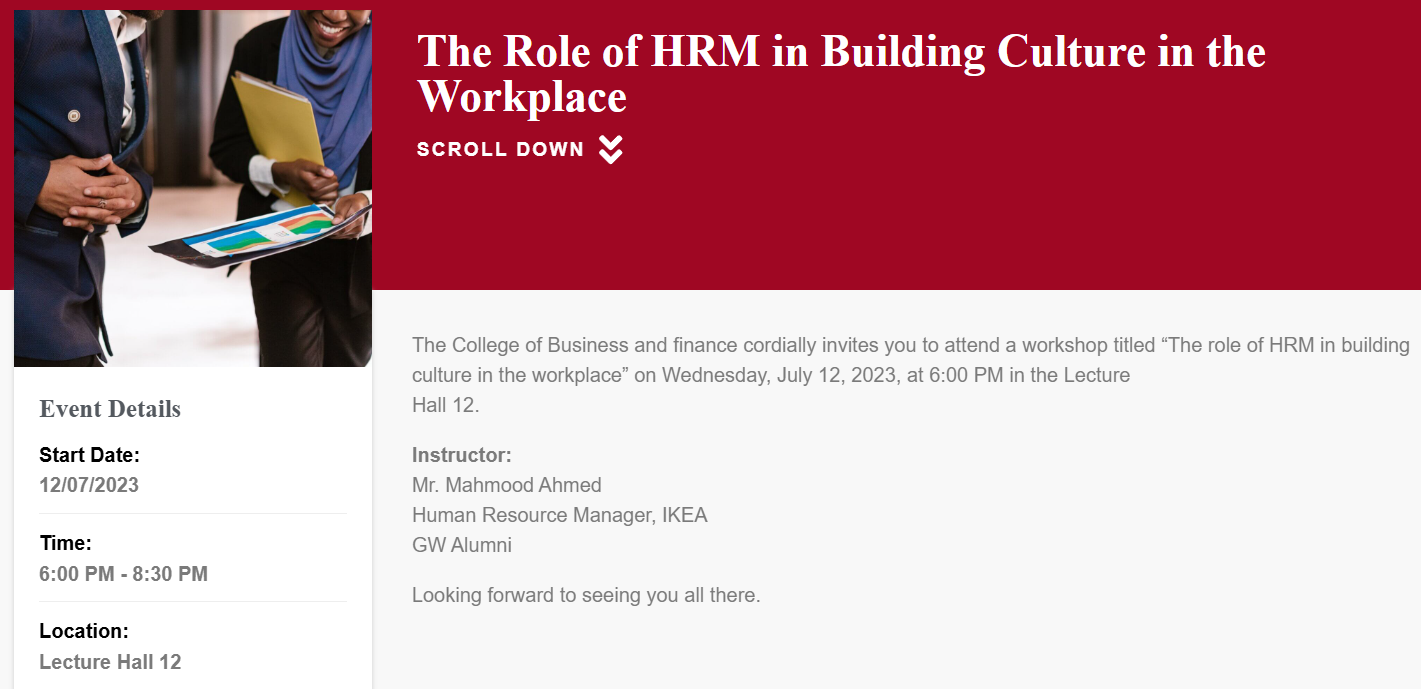Screen dimensions: 1421x689
Task: Click the double chevron down icon
Action: coord(611,150)
